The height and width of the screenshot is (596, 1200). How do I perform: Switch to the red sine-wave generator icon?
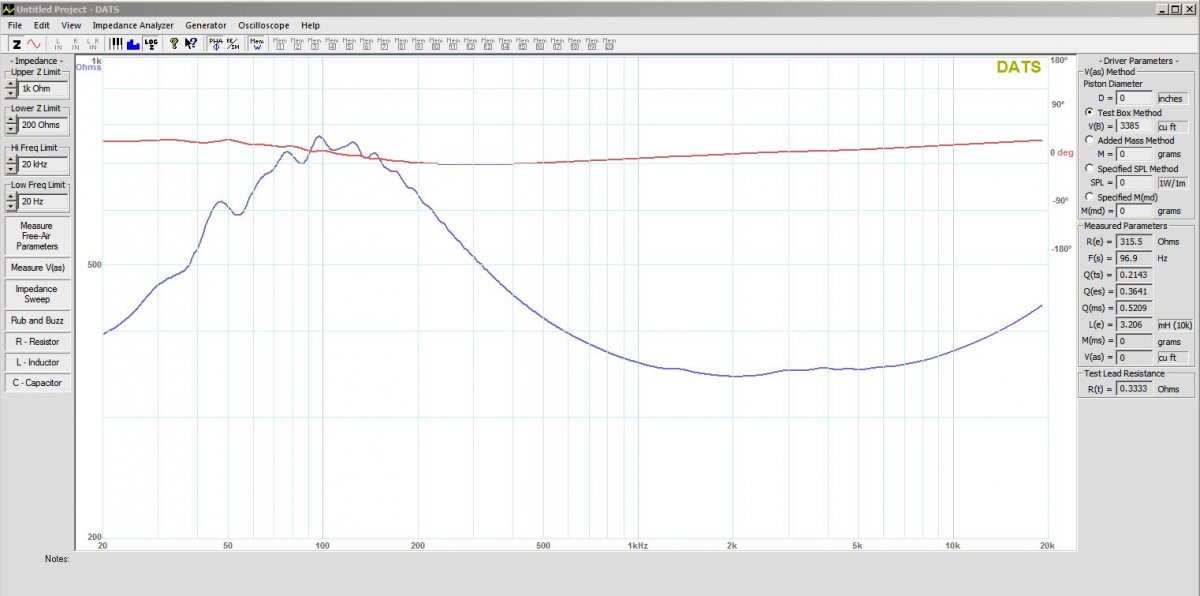coord(34,44)
